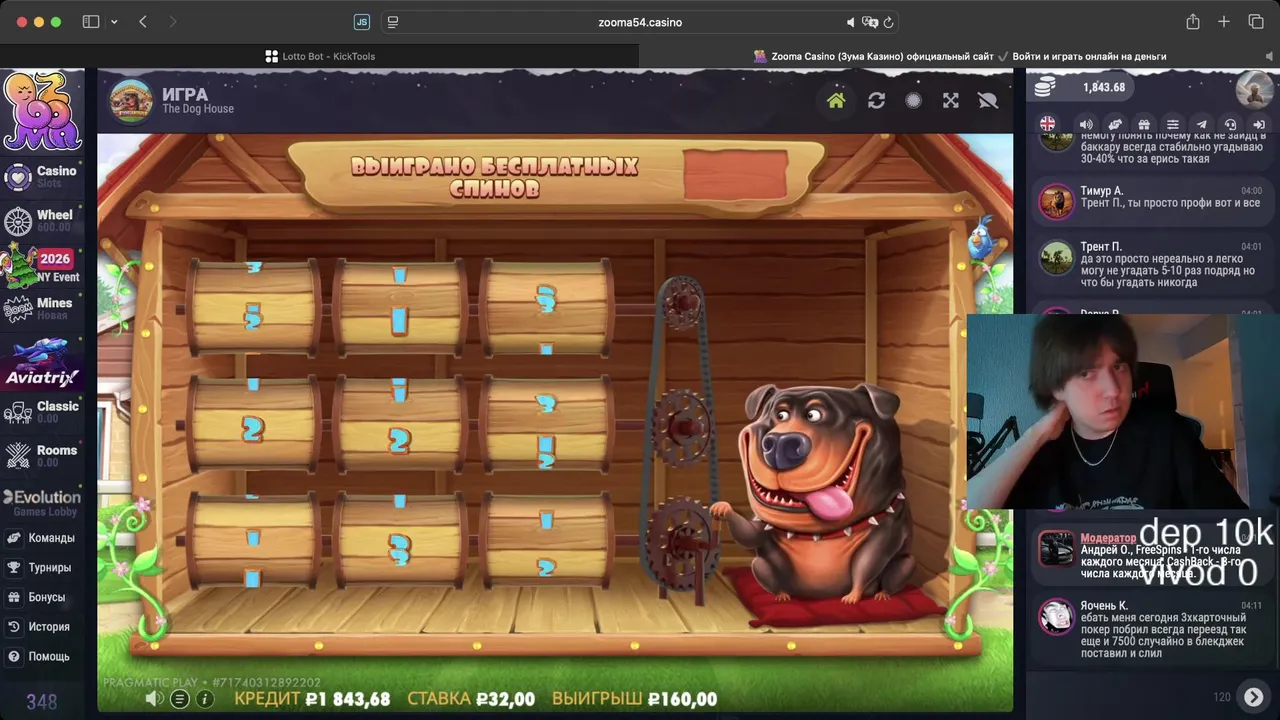Click ВЫИГРЫШ ₽160,00 readout

635,699
